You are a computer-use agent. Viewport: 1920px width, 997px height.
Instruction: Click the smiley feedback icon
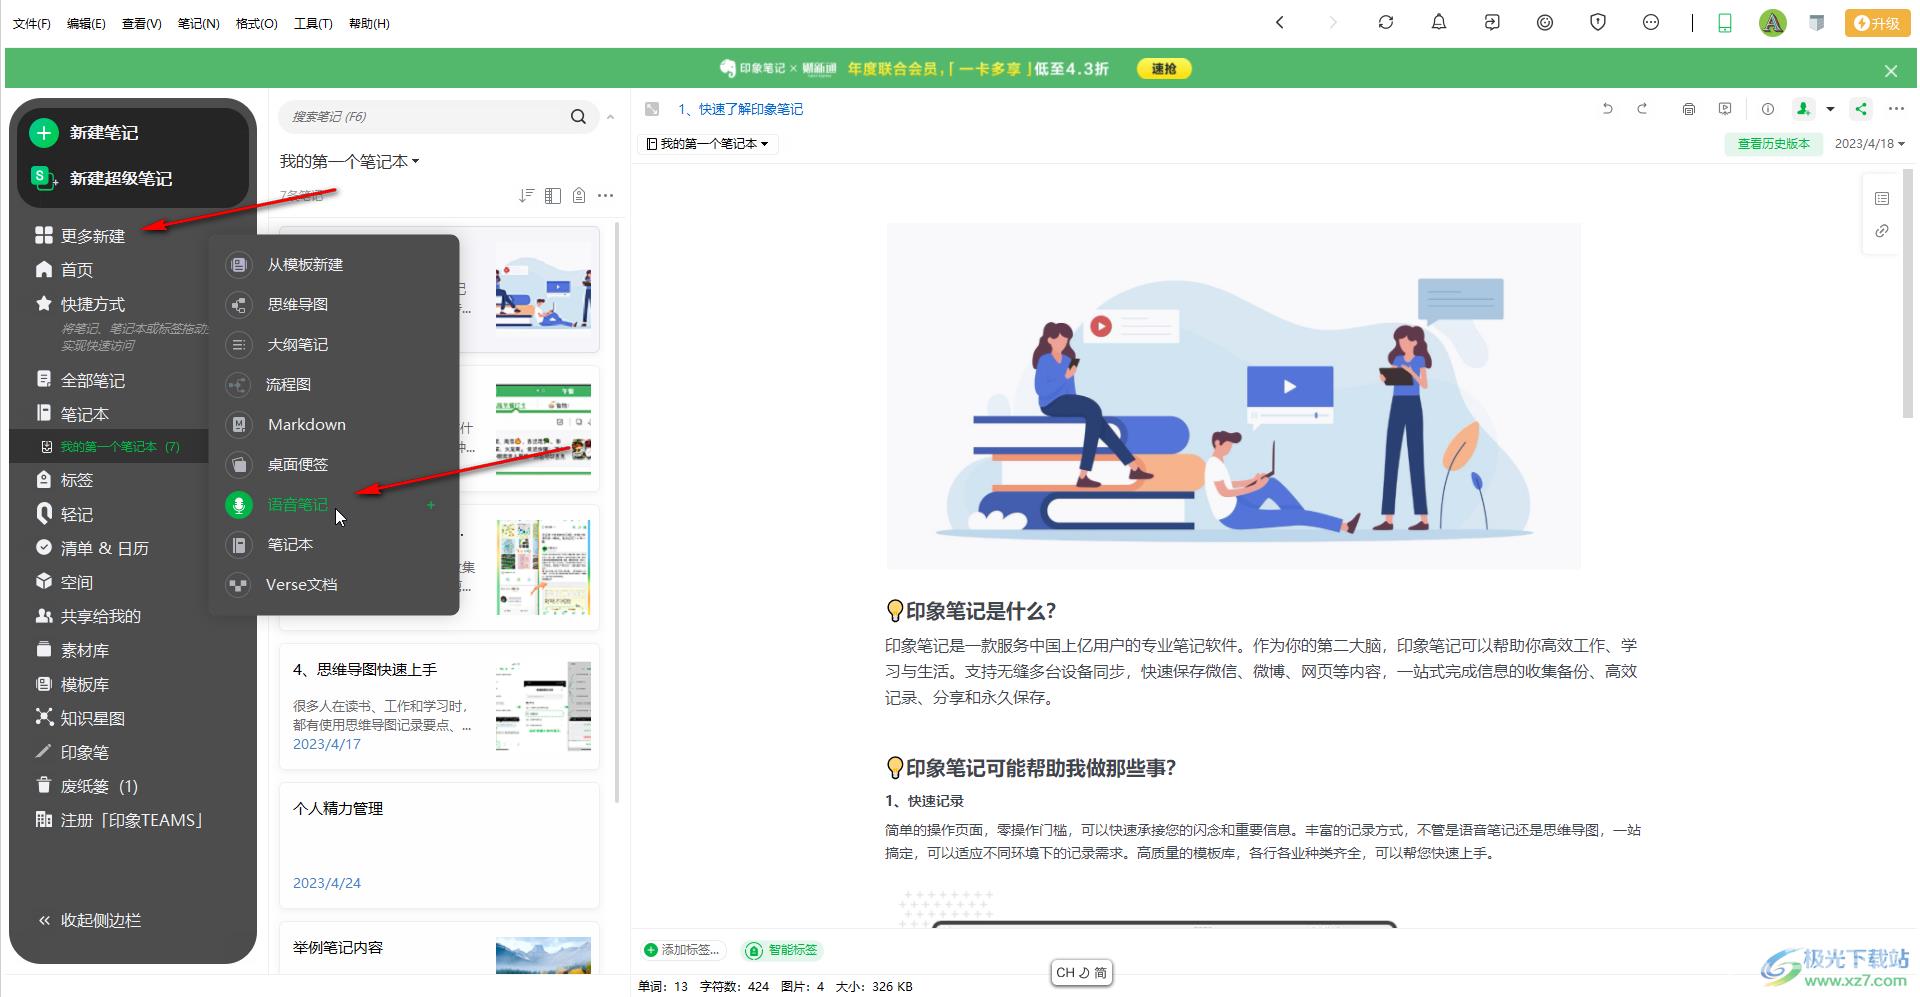1651,22
